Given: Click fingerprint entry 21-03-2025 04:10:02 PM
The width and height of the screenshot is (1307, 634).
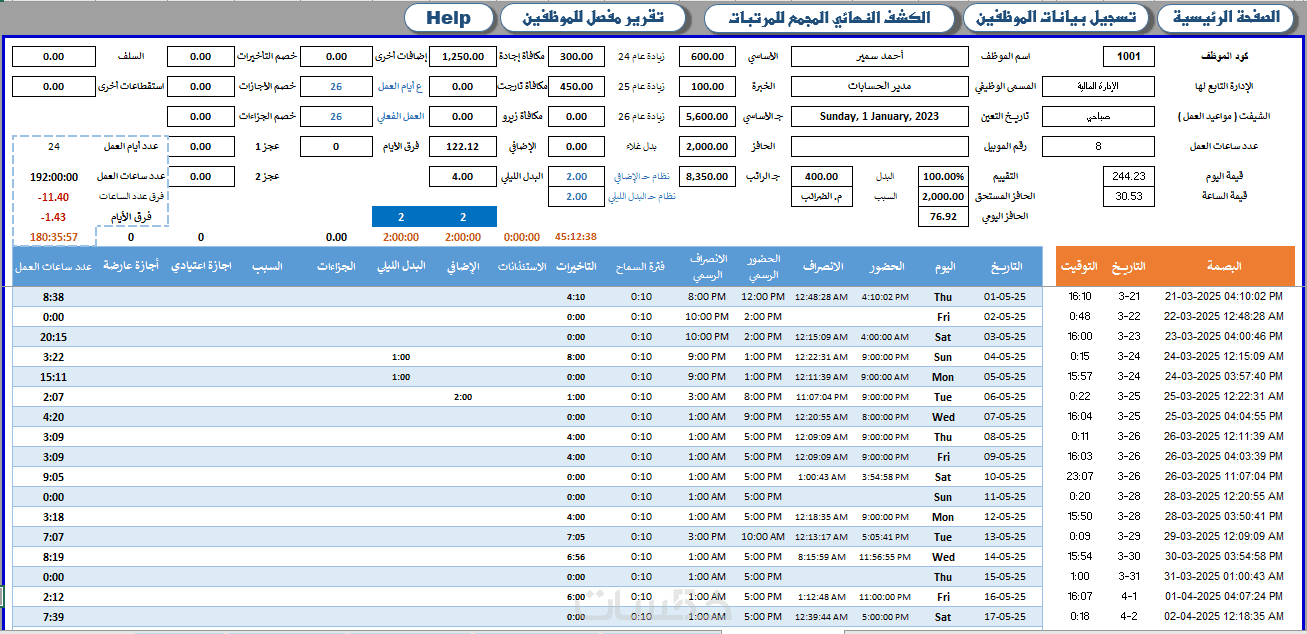Looking at the screenshot, I should (1224, 297).
